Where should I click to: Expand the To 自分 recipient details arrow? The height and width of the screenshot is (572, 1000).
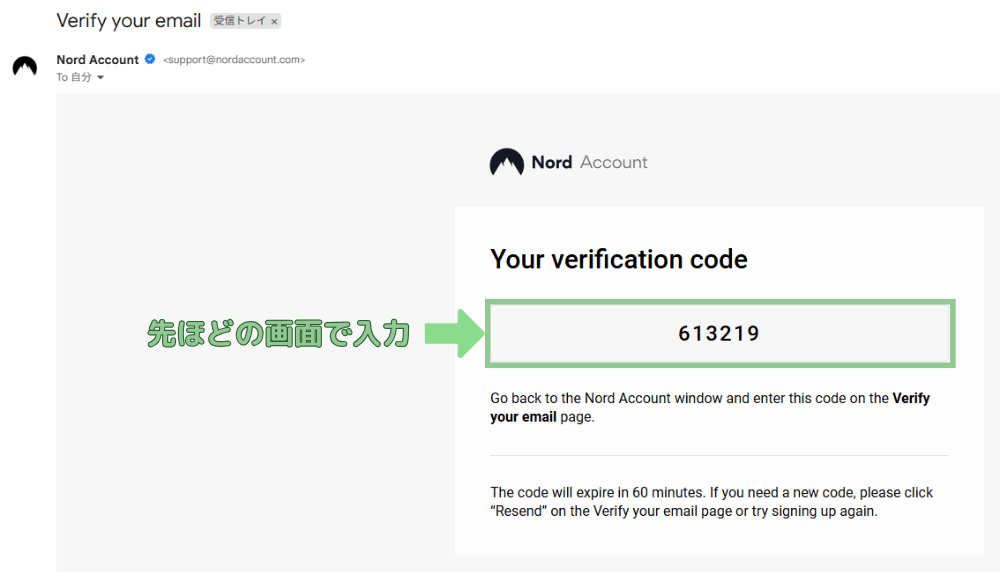100,78
